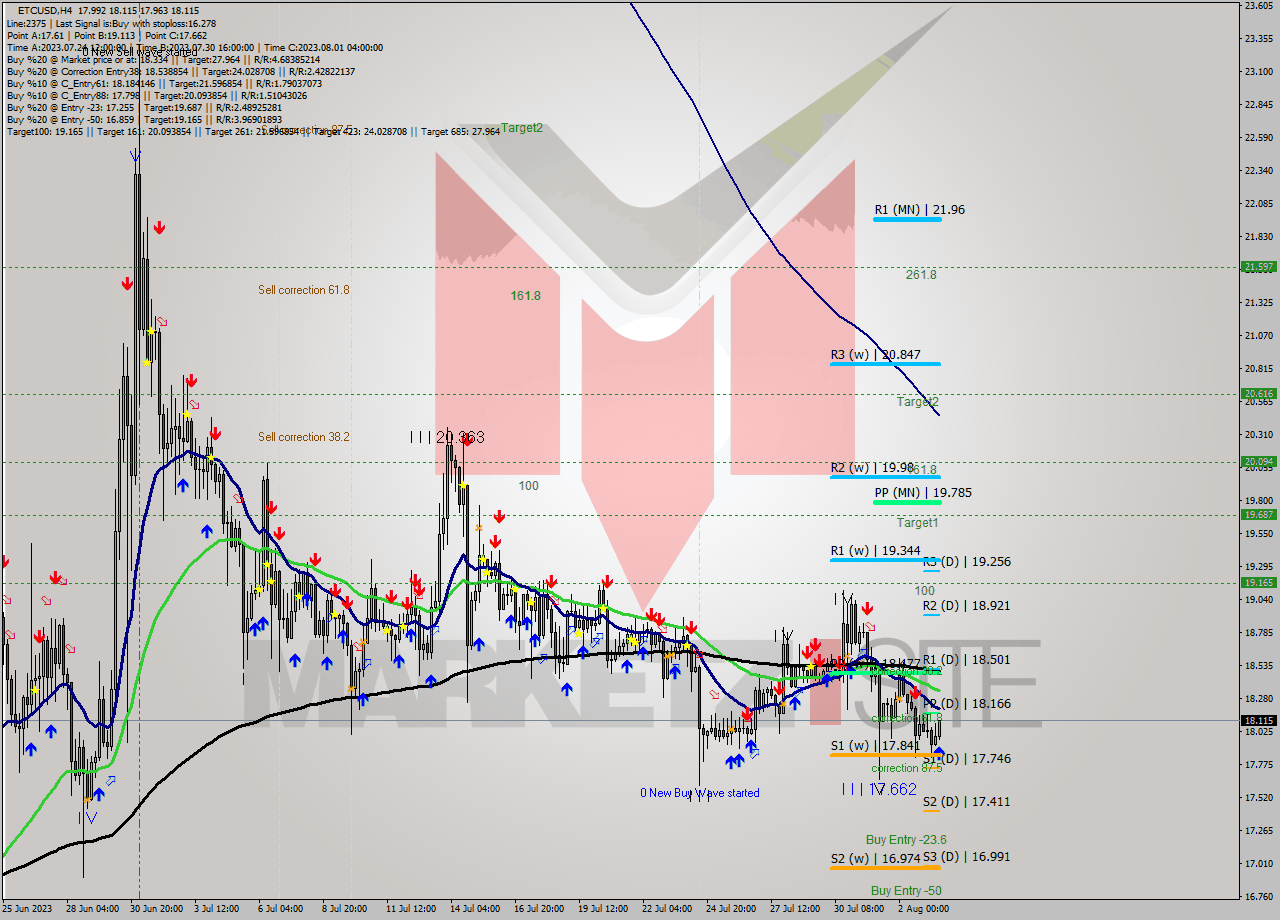Select the green 20.616 price axis tag

tap(1258, 394)
